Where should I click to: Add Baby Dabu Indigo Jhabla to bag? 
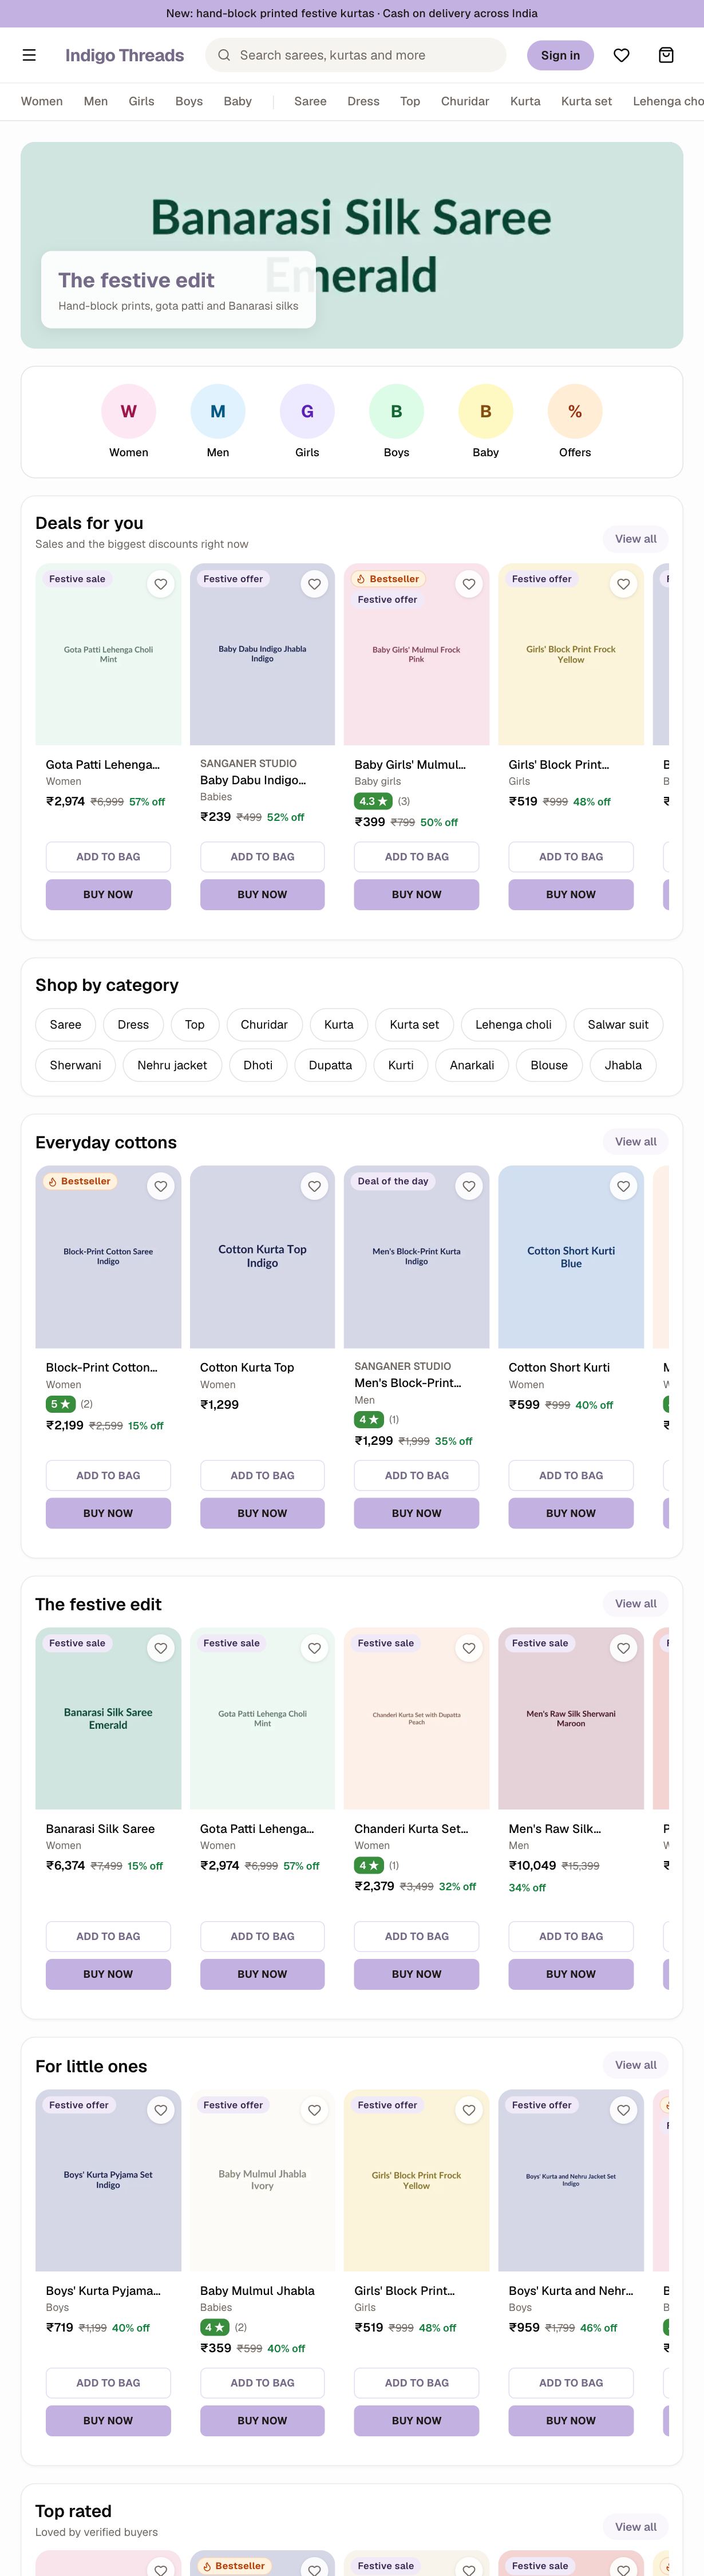[x=262, y=857]
